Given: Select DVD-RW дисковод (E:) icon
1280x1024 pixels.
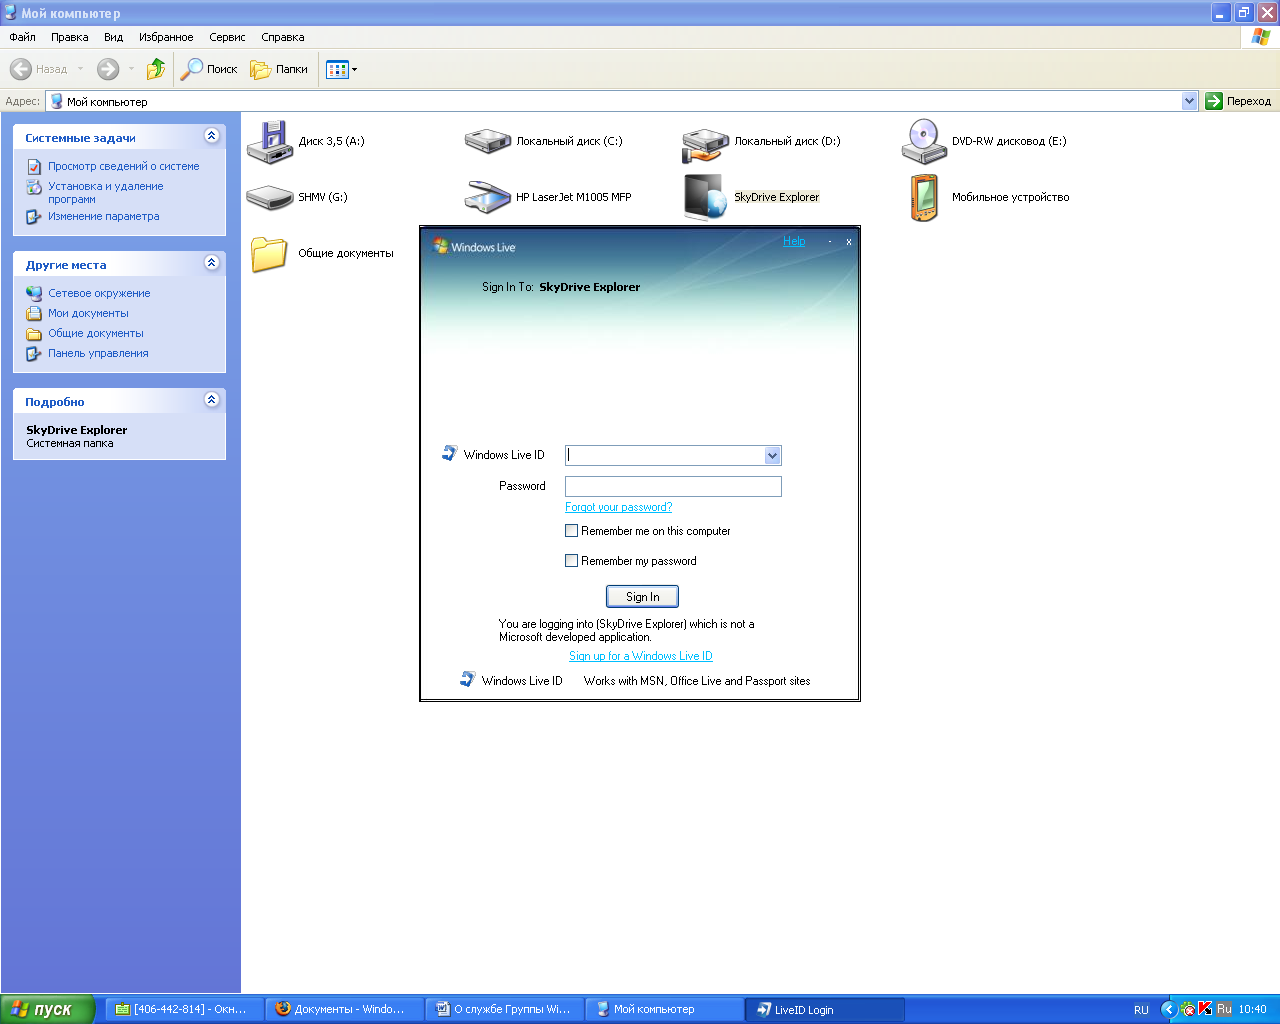Looking at the screenshot, I should [923, 141].
